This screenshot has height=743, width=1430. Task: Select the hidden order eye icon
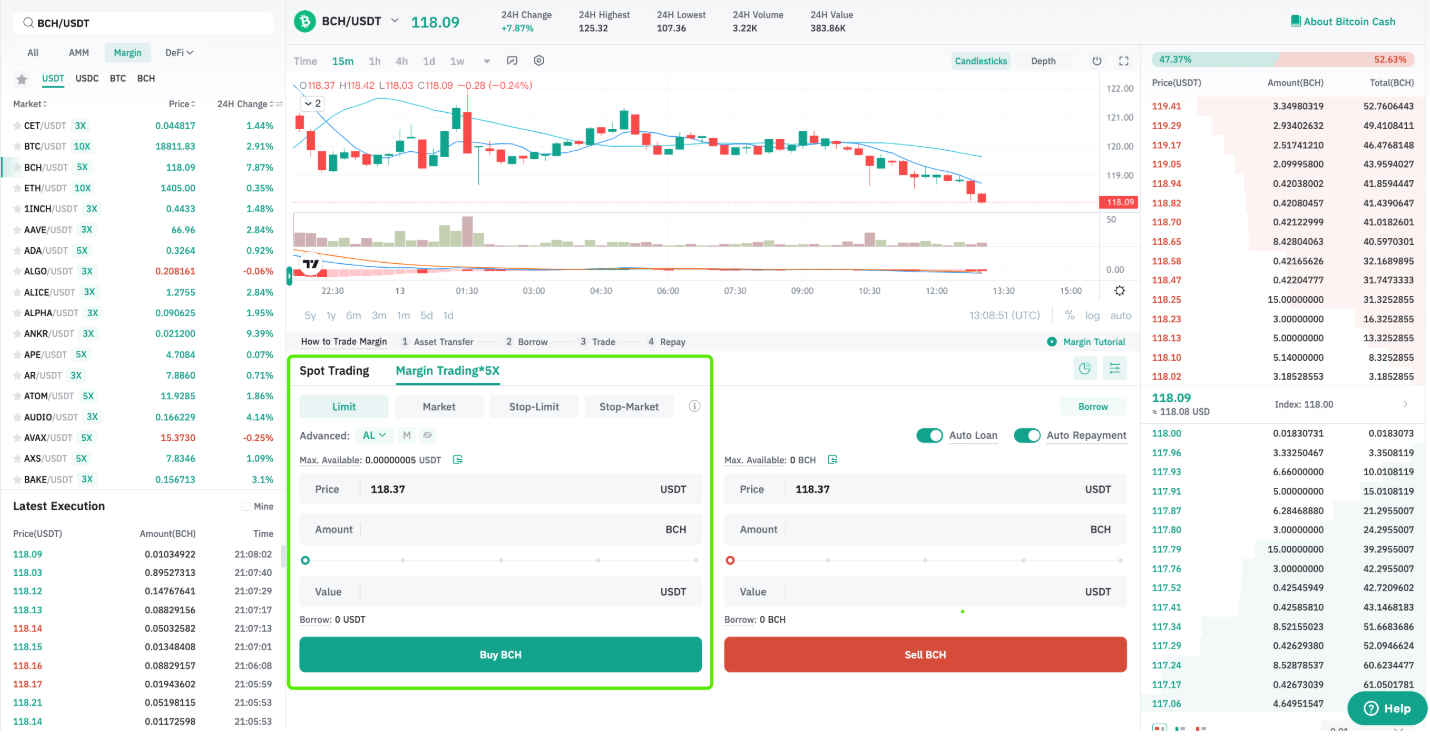pos(427,436)
